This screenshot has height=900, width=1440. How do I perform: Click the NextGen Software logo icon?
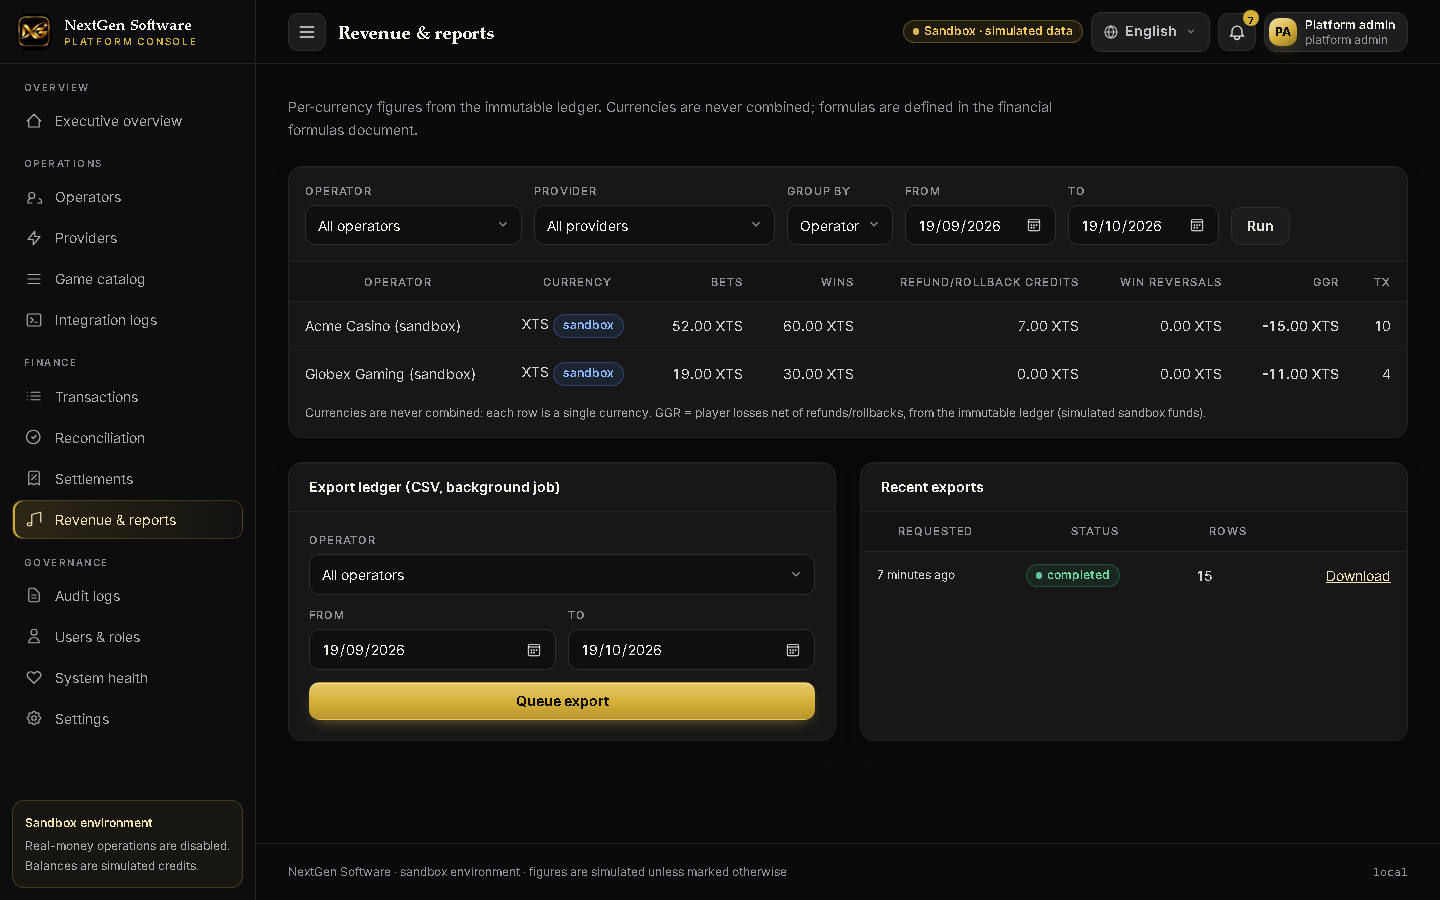(x=34, y=32)
